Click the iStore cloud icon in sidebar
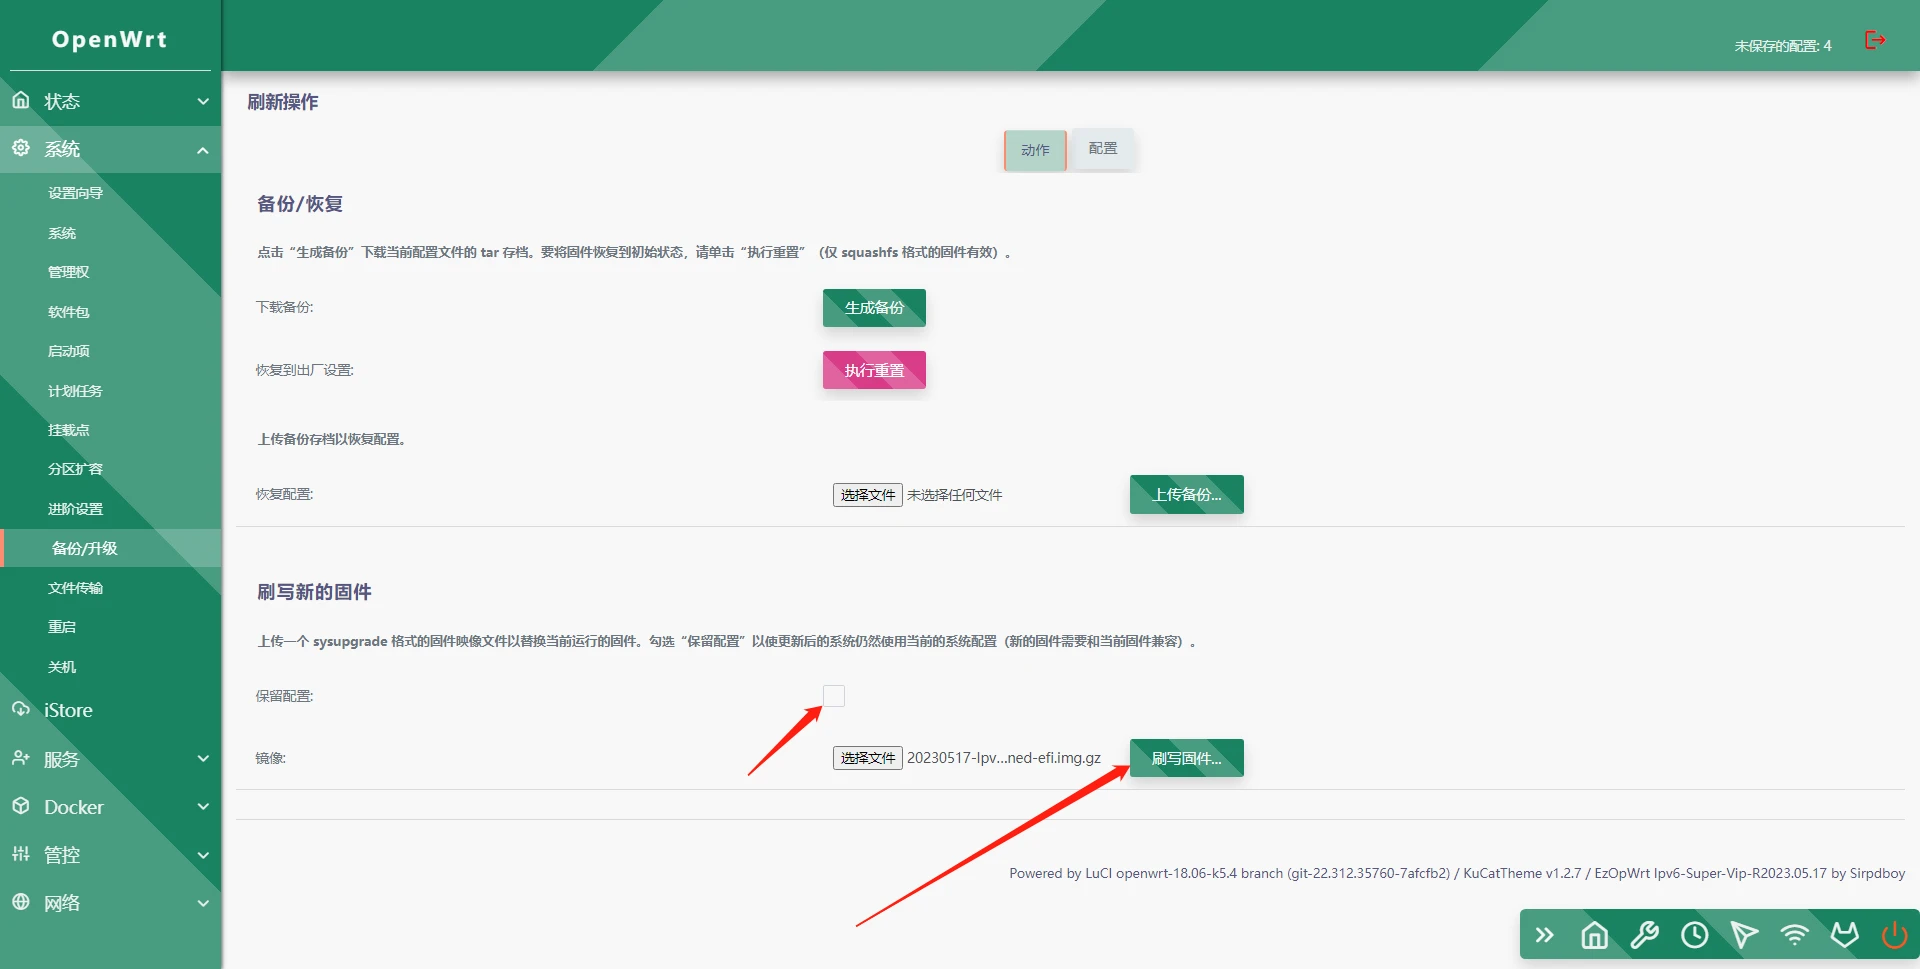The width and height of the screenshot is (1920, 969). click(x=21, y=709)
